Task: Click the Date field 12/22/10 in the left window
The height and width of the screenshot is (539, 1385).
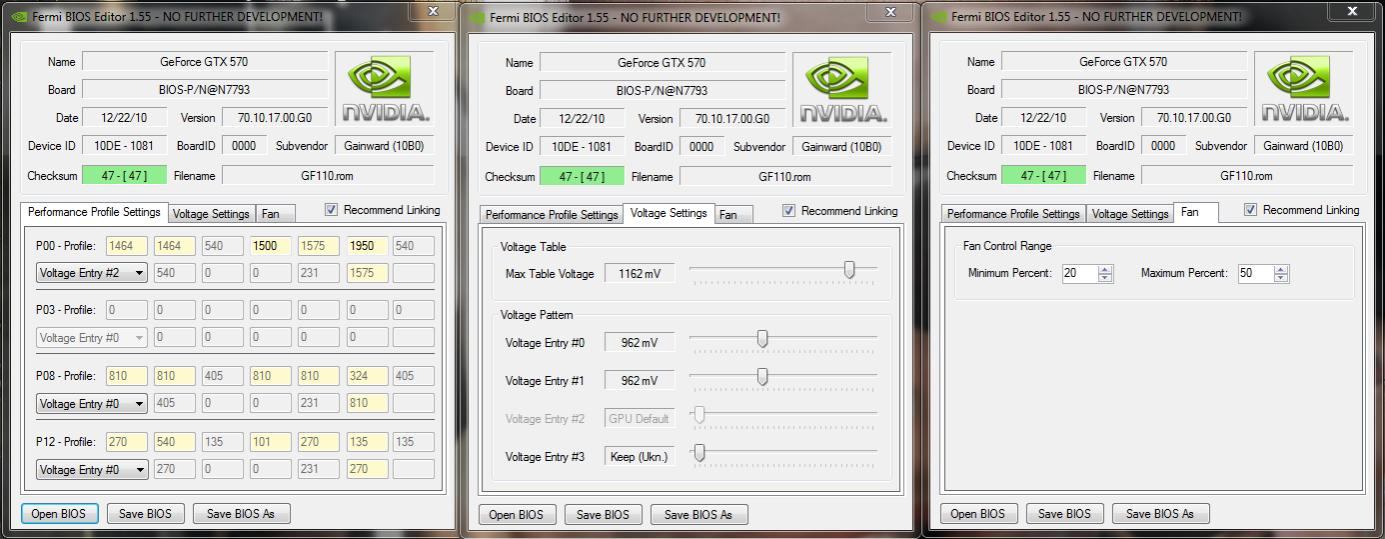Action: (124, 118)
